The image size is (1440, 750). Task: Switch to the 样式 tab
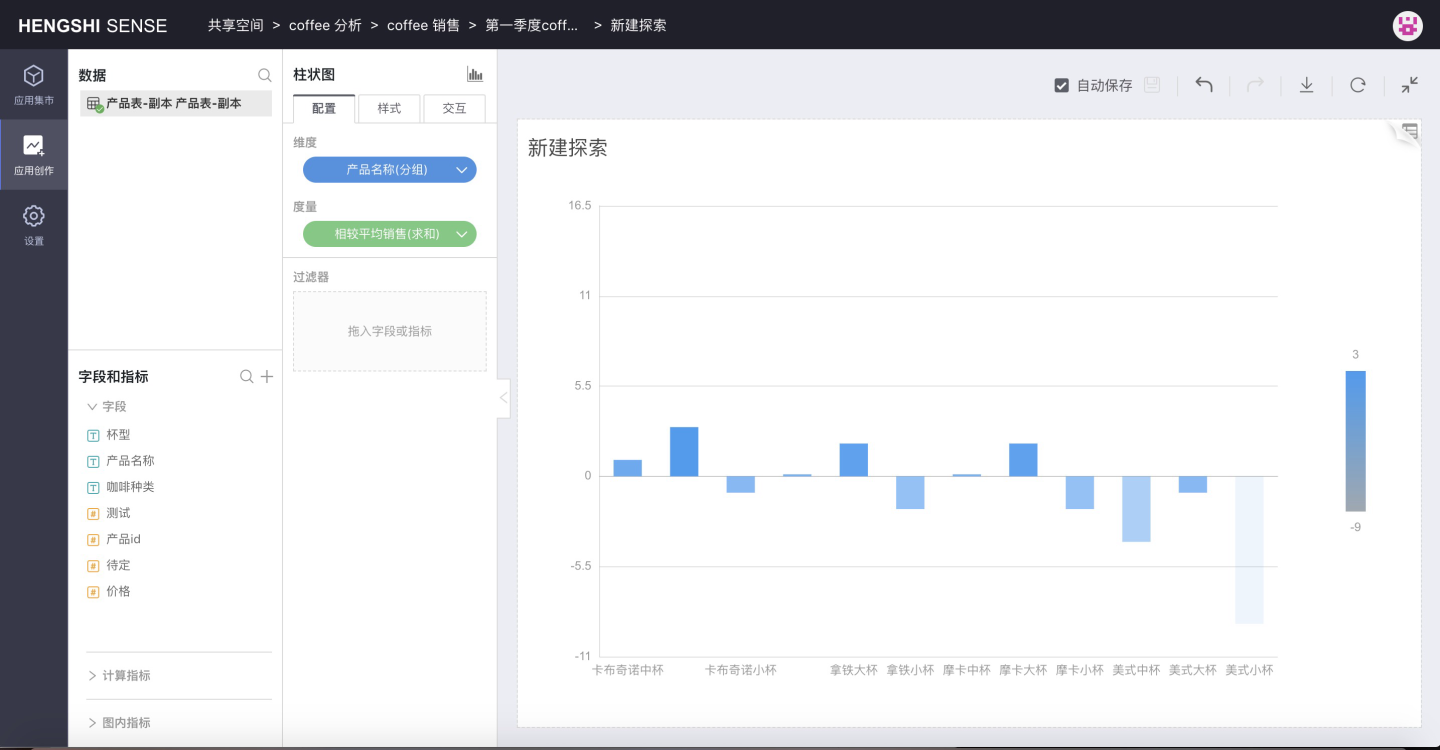click(389, 108)
